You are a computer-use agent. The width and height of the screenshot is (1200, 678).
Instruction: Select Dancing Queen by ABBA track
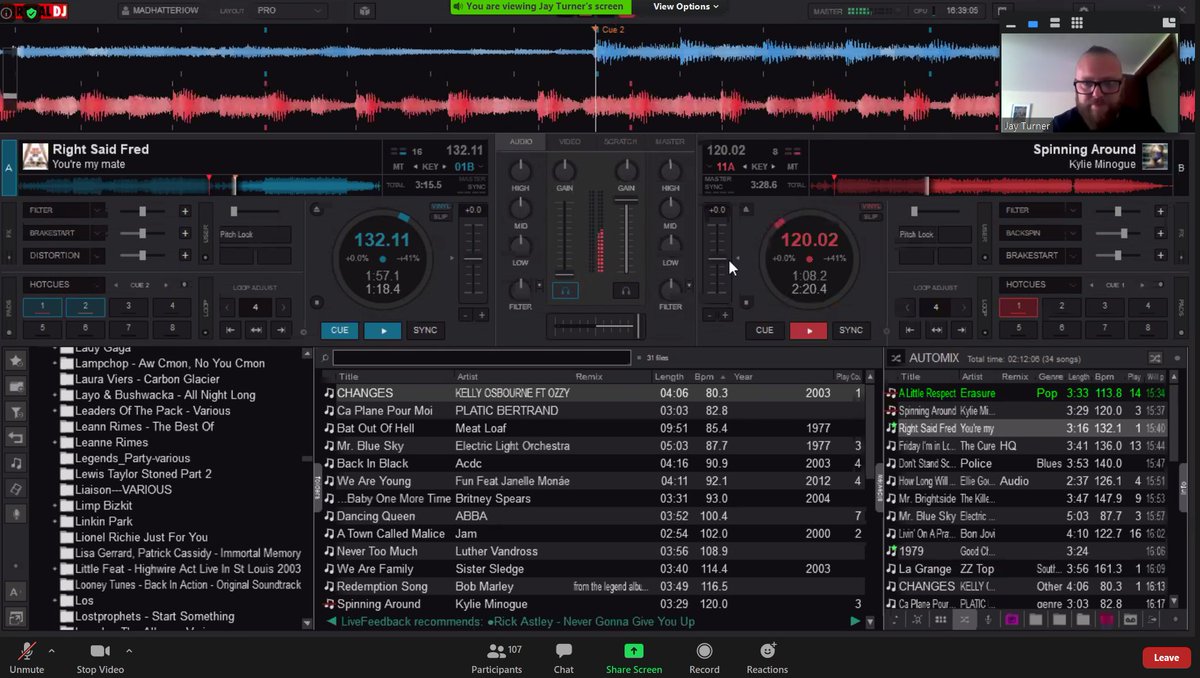(593, 516)
